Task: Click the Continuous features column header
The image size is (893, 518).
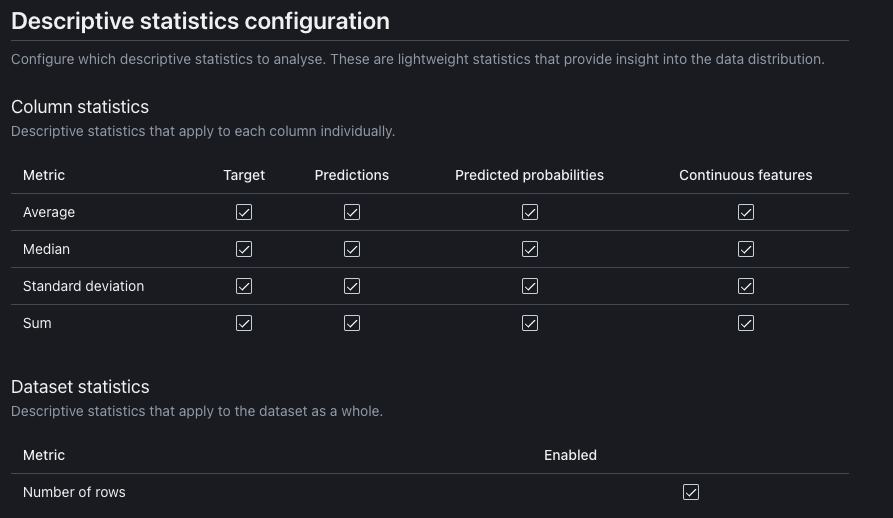Action: pyautogui.click(x=745, y=175)
